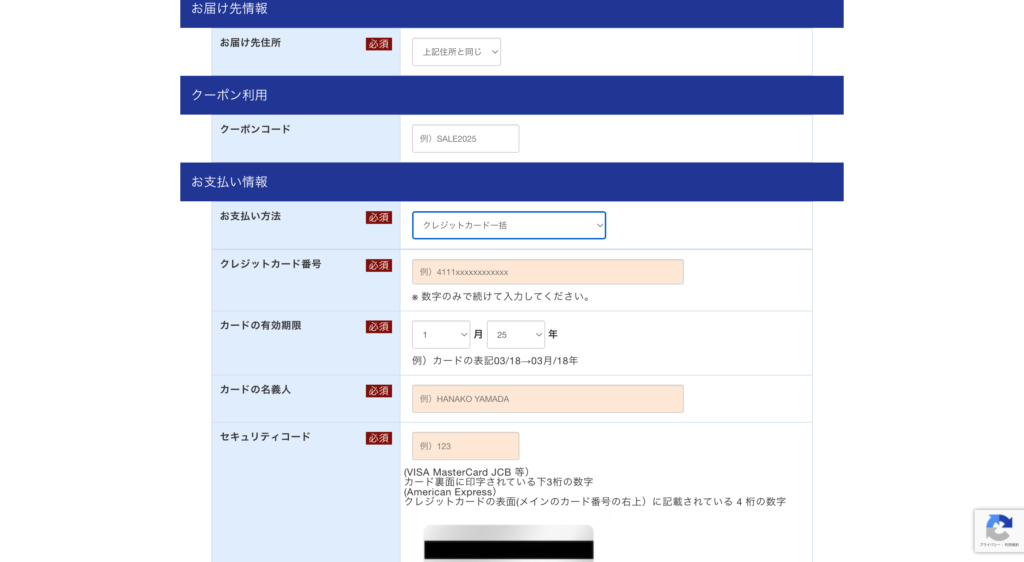The width and height of the screenshot is (1024, 562).
Task: Click the 必須 badge beside お届け先住所
Action: point(378,44)
